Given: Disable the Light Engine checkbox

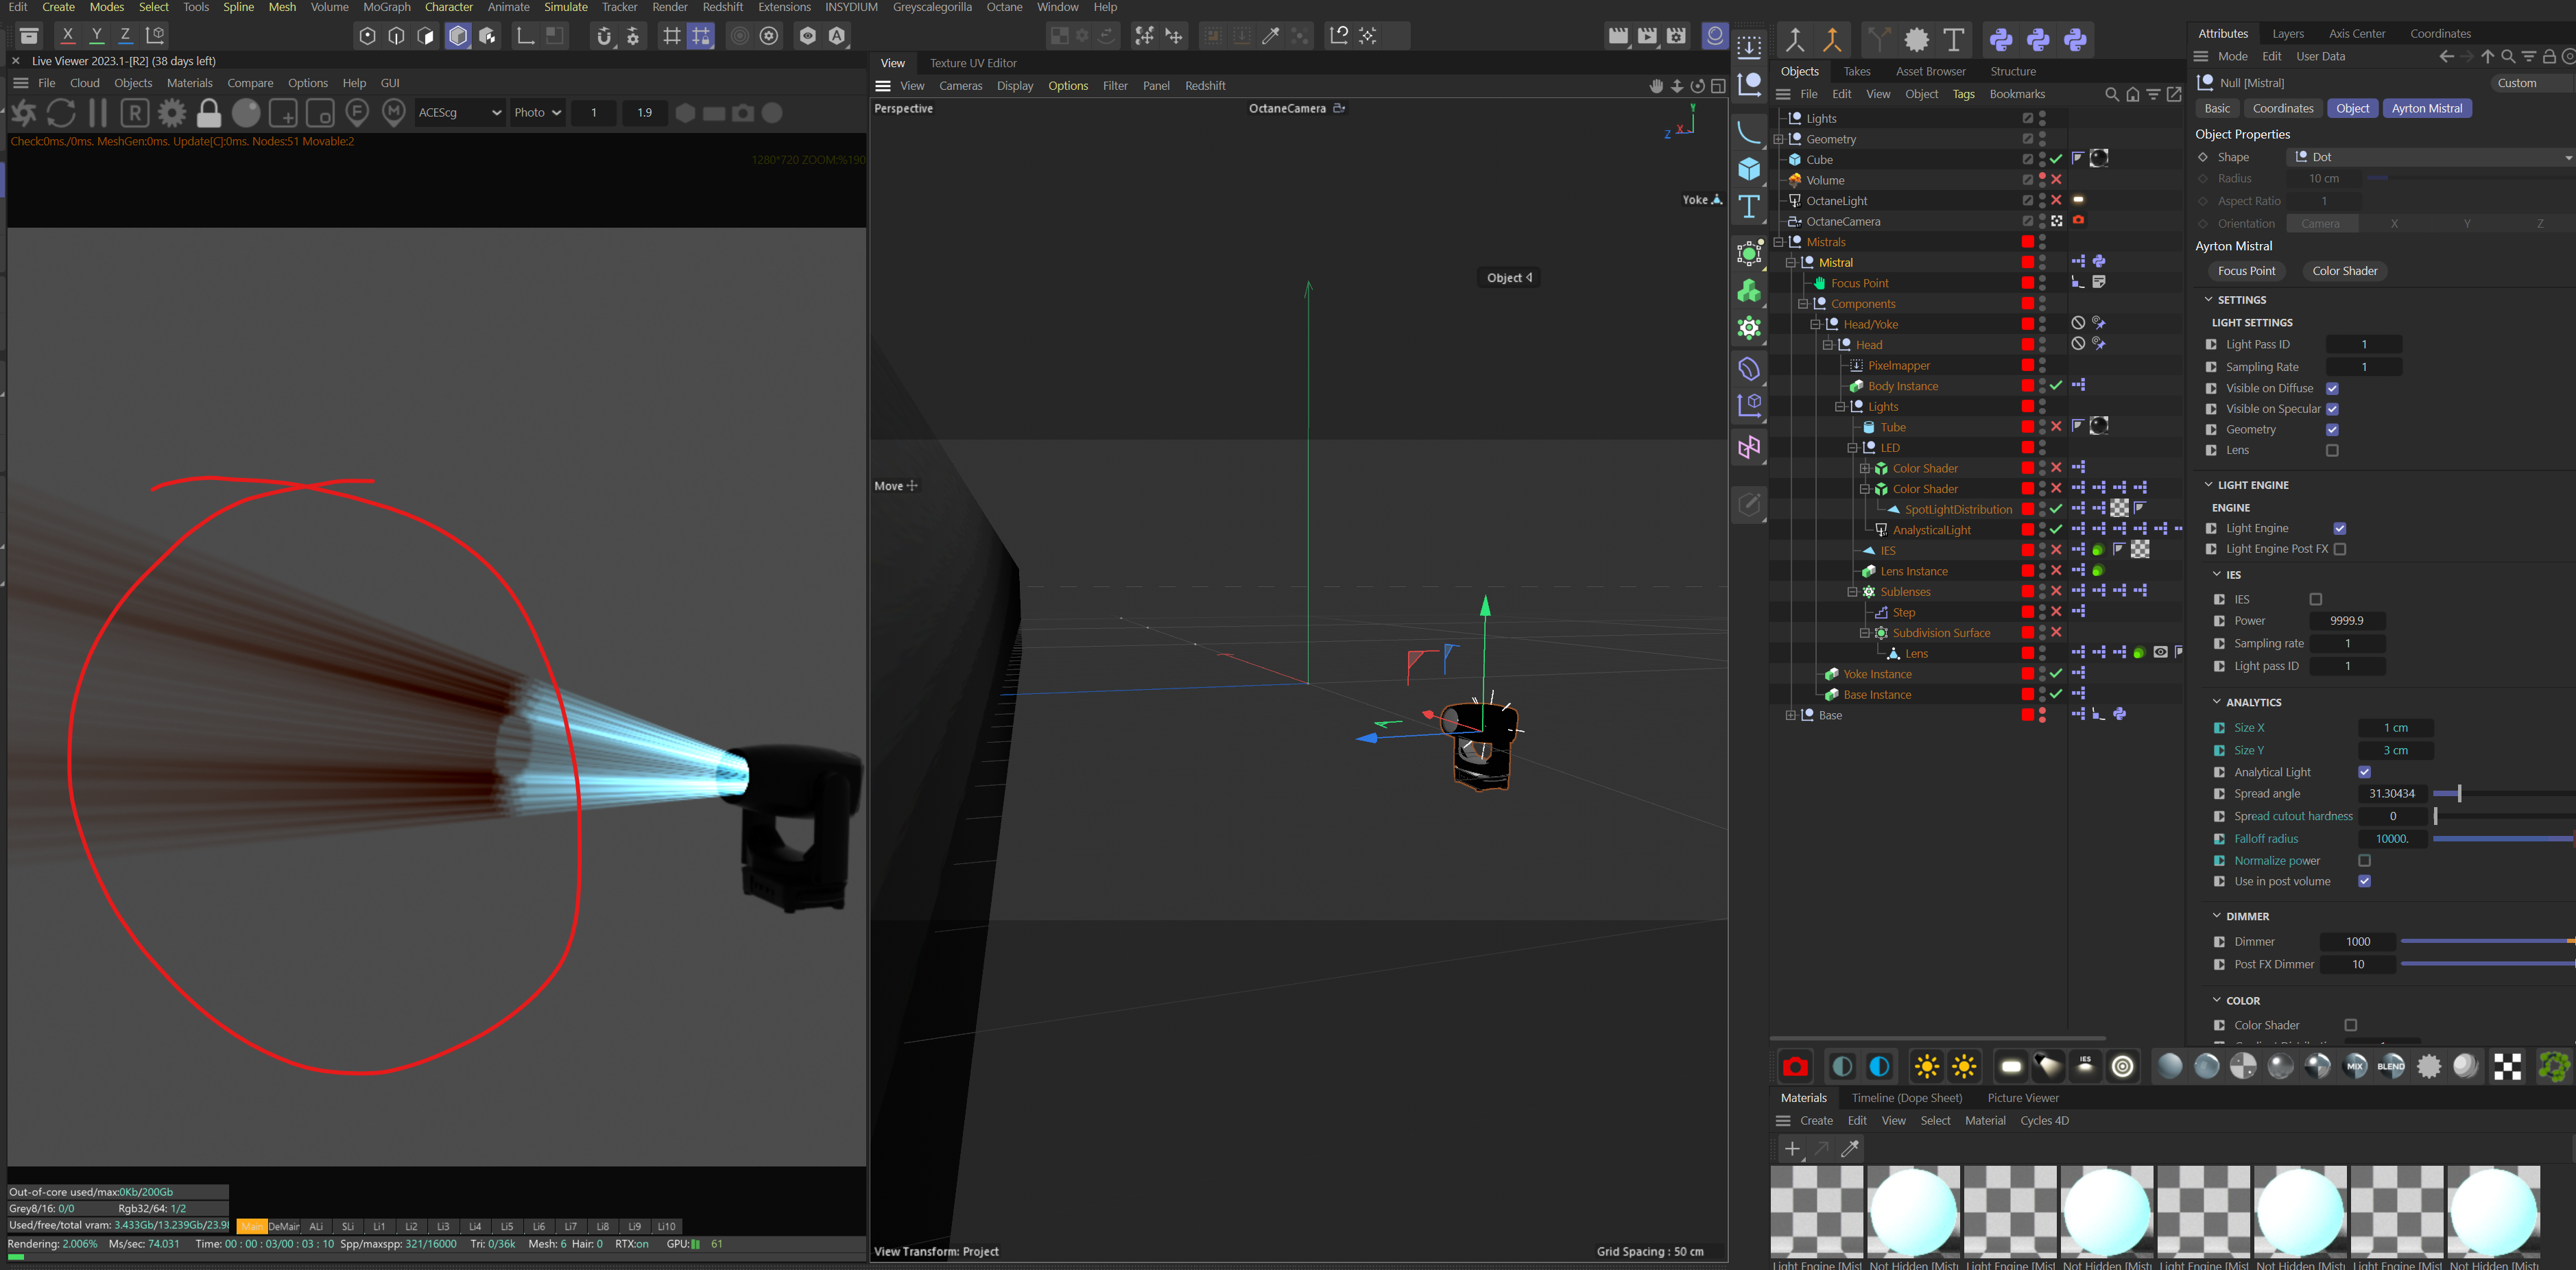Looking at the screenshot, I should point(2340,528).
